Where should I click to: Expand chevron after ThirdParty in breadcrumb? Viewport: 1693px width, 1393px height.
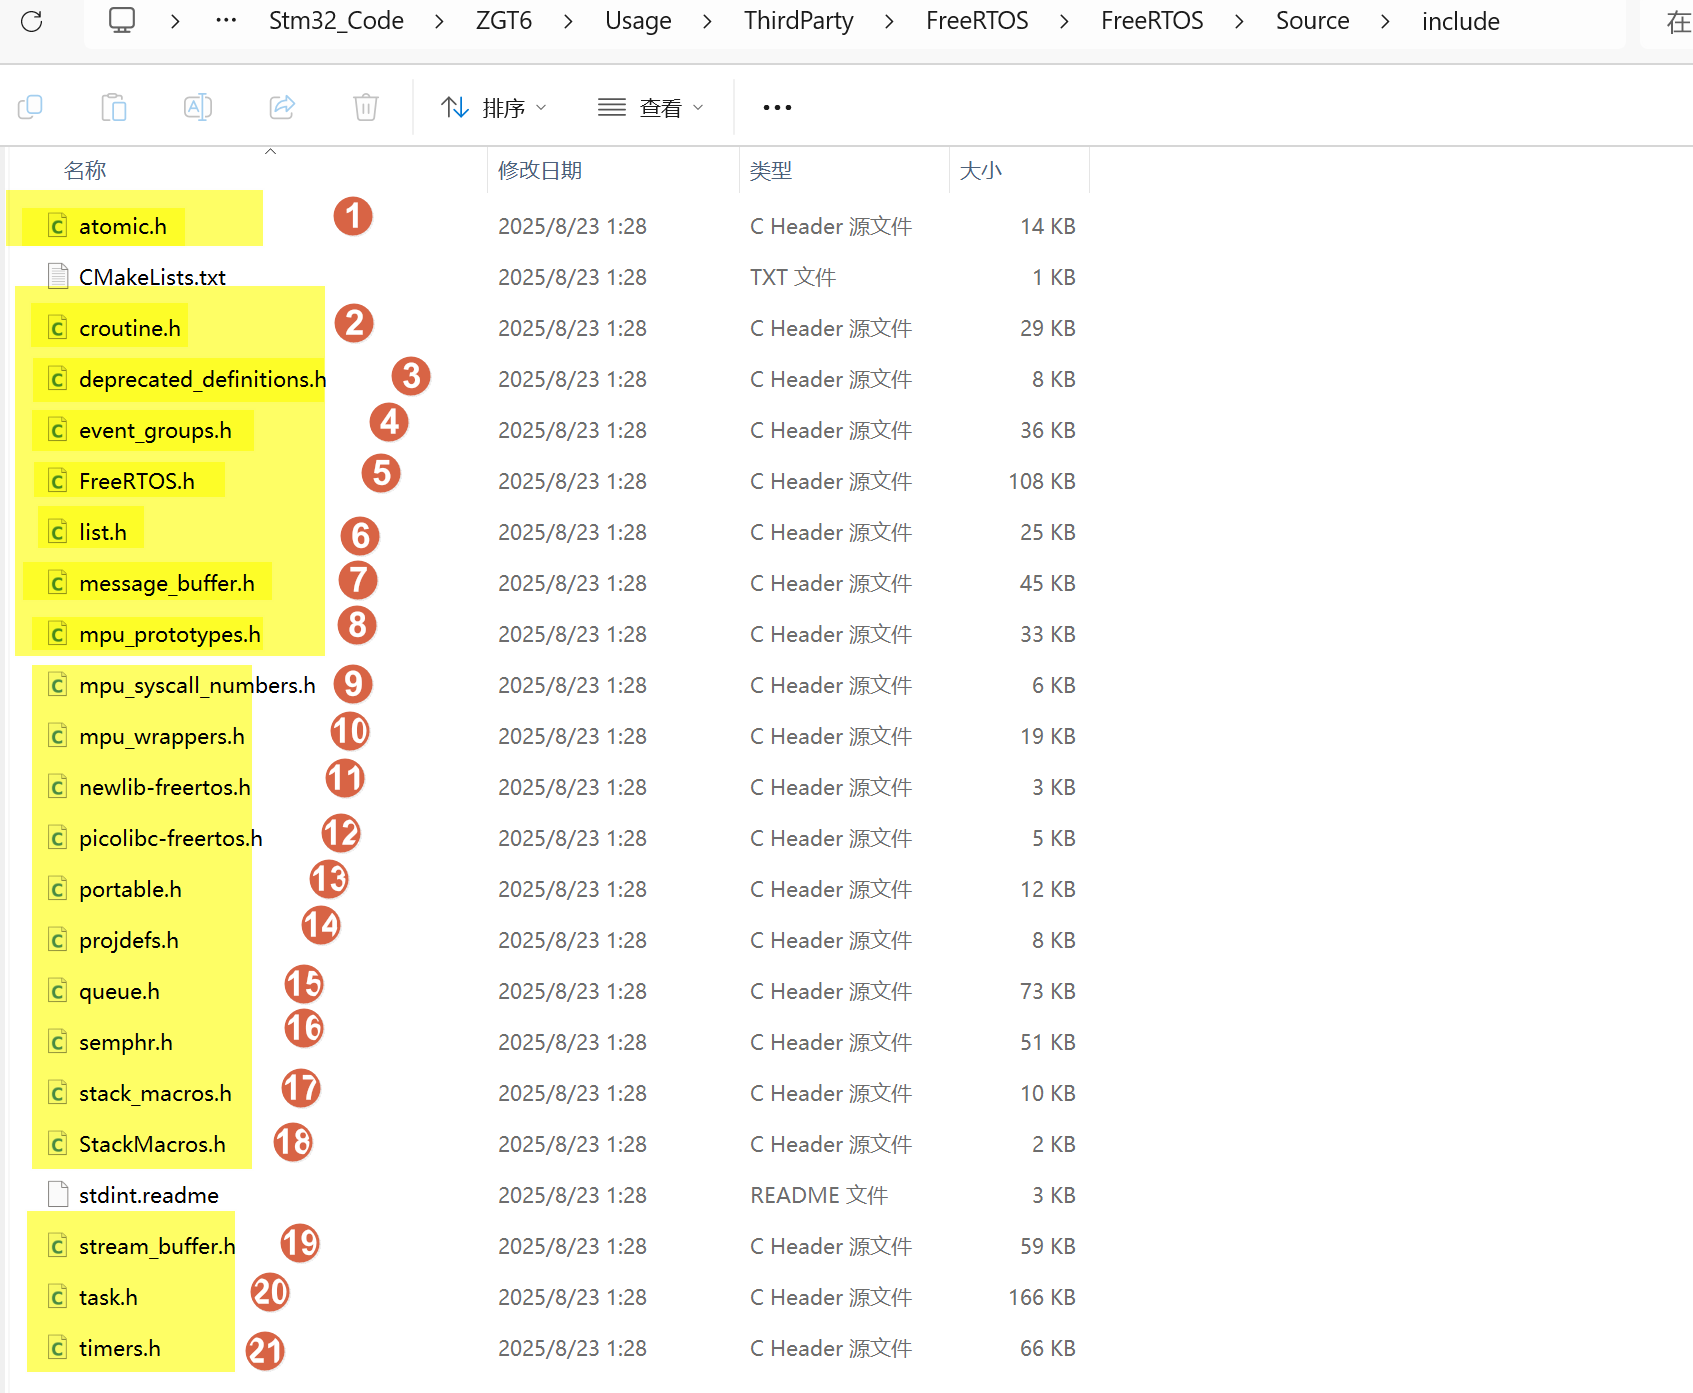pos(889,21)
